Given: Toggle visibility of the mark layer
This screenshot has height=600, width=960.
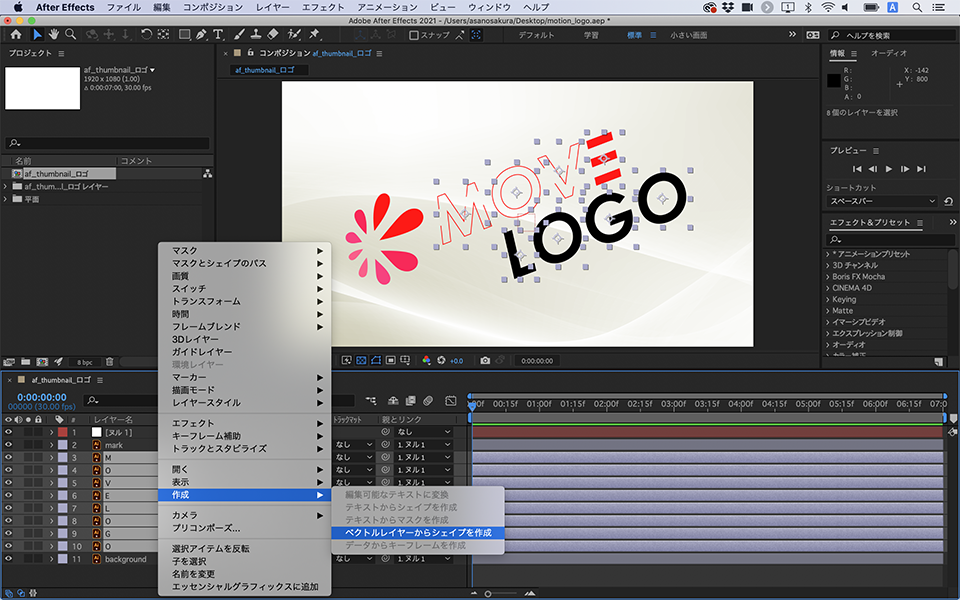Looking at the screenshot, I should (8, 444).
